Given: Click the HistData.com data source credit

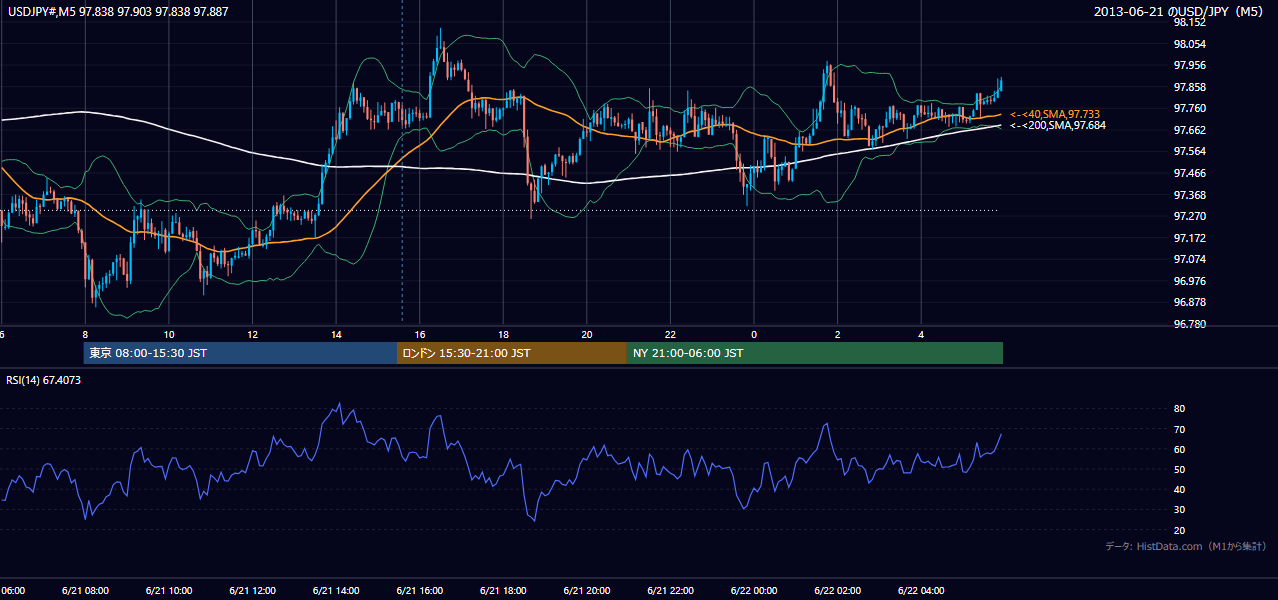Looking at the screenshot, I should click(x=1186, y=546).
